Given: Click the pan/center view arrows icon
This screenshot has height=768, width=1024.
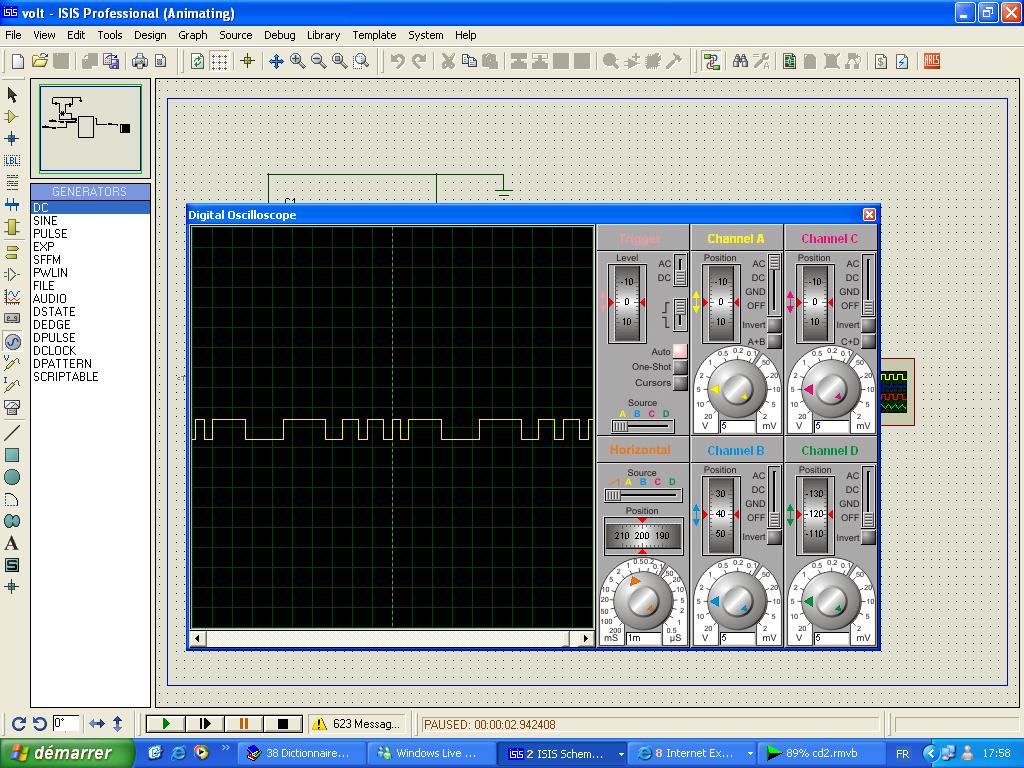Looking at the screenshot, I should [x=276, y=61].
